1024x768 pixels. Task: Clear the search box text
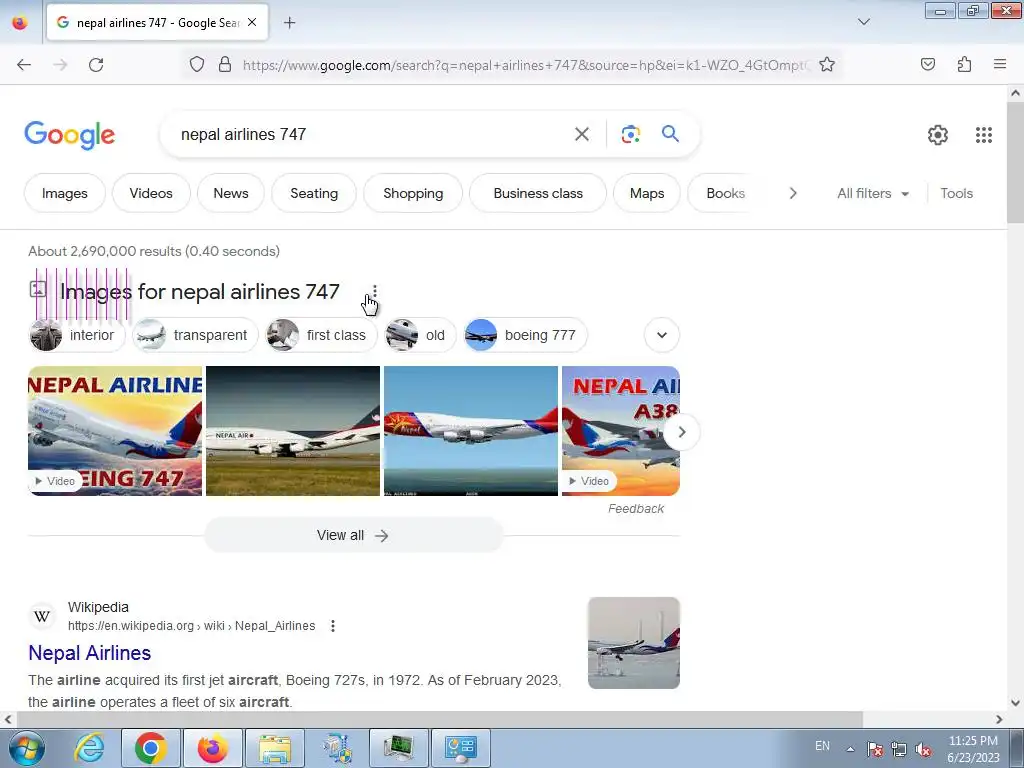581,135
